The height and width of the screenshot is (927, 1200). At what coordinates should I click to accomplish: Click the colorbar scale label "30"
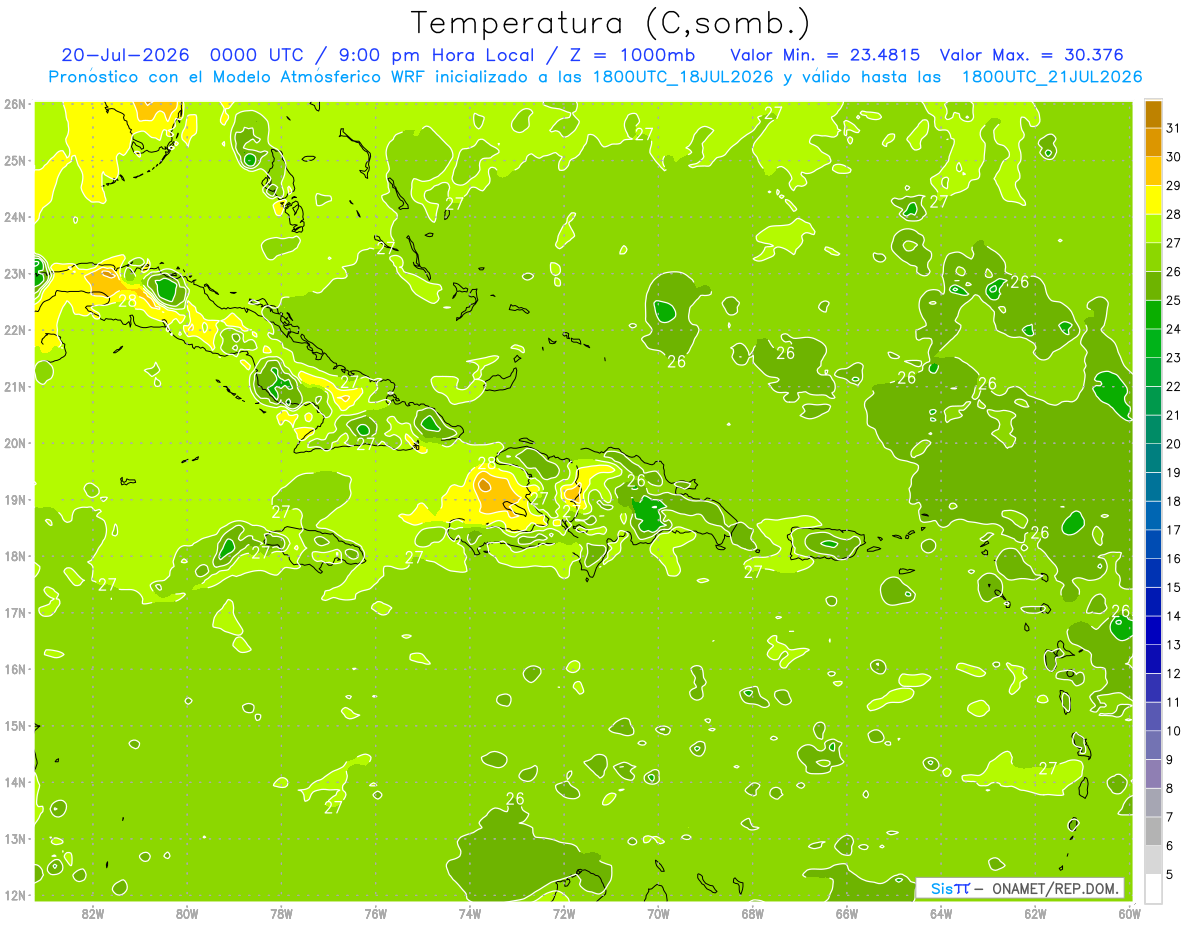tap(1175, 157)
